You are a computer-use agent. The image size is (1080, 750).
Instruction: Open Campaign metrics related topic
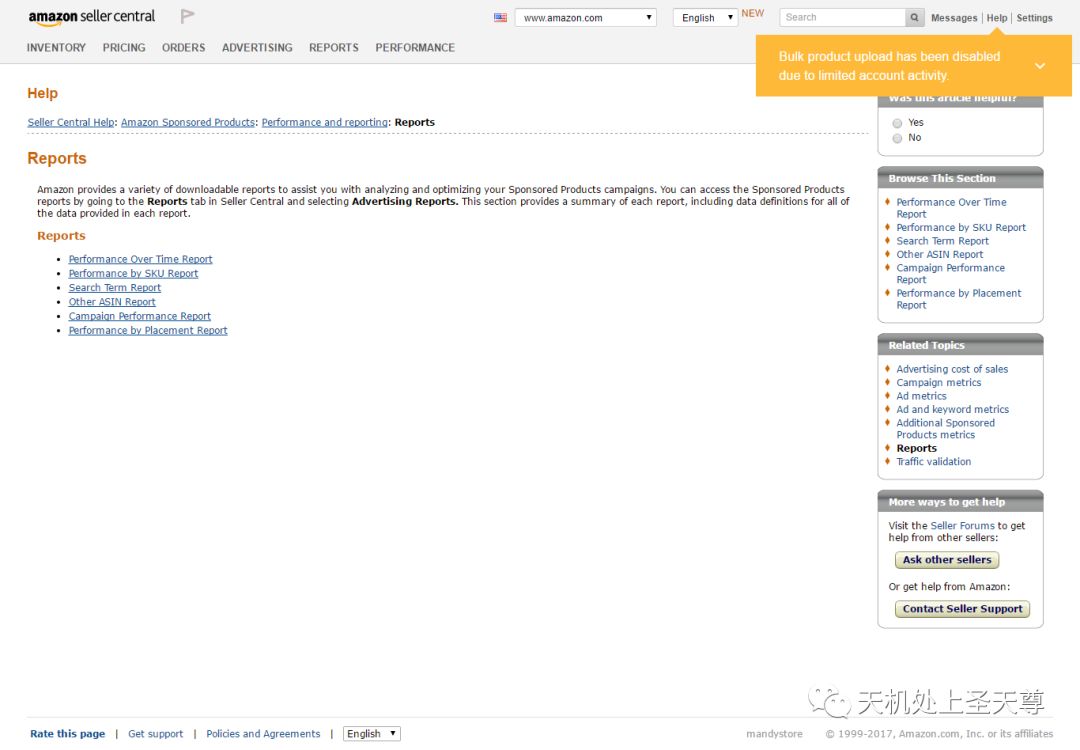(x=938, y=382)
